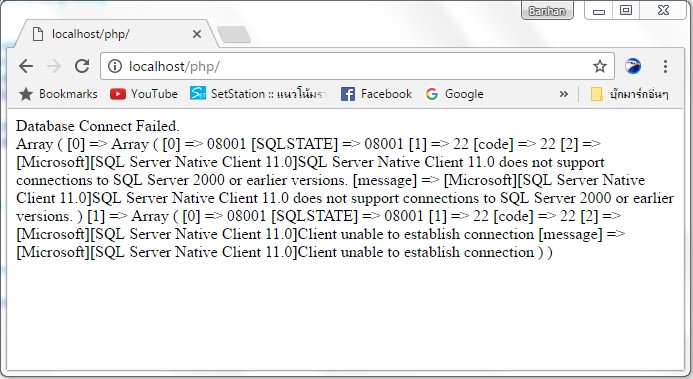The width and height of the screenshot is (693, 379).
Task: Open a new tab
Action: pos(234,34)
